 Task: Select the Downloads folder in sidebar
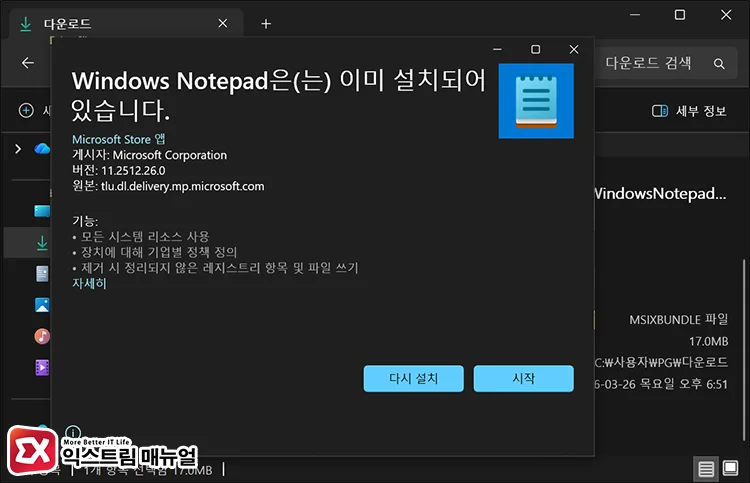click(x=42, y=242)
